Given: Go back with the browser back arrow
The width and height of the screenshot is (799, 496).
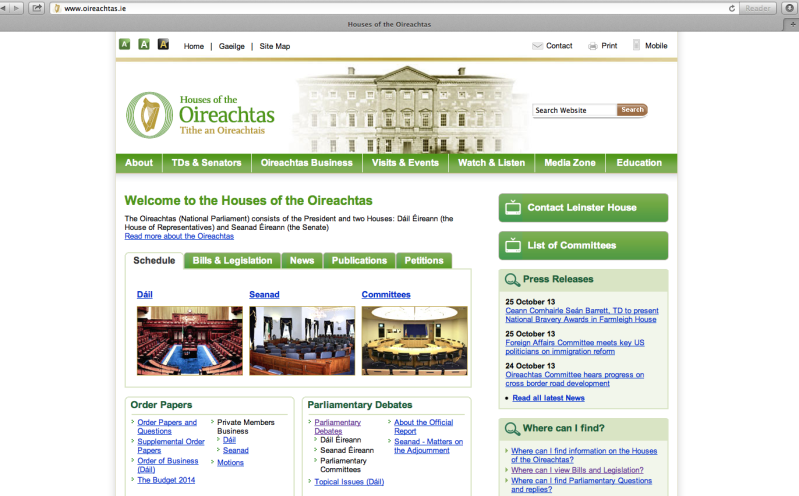Looking at the screenshot, I should coord(4,8).
